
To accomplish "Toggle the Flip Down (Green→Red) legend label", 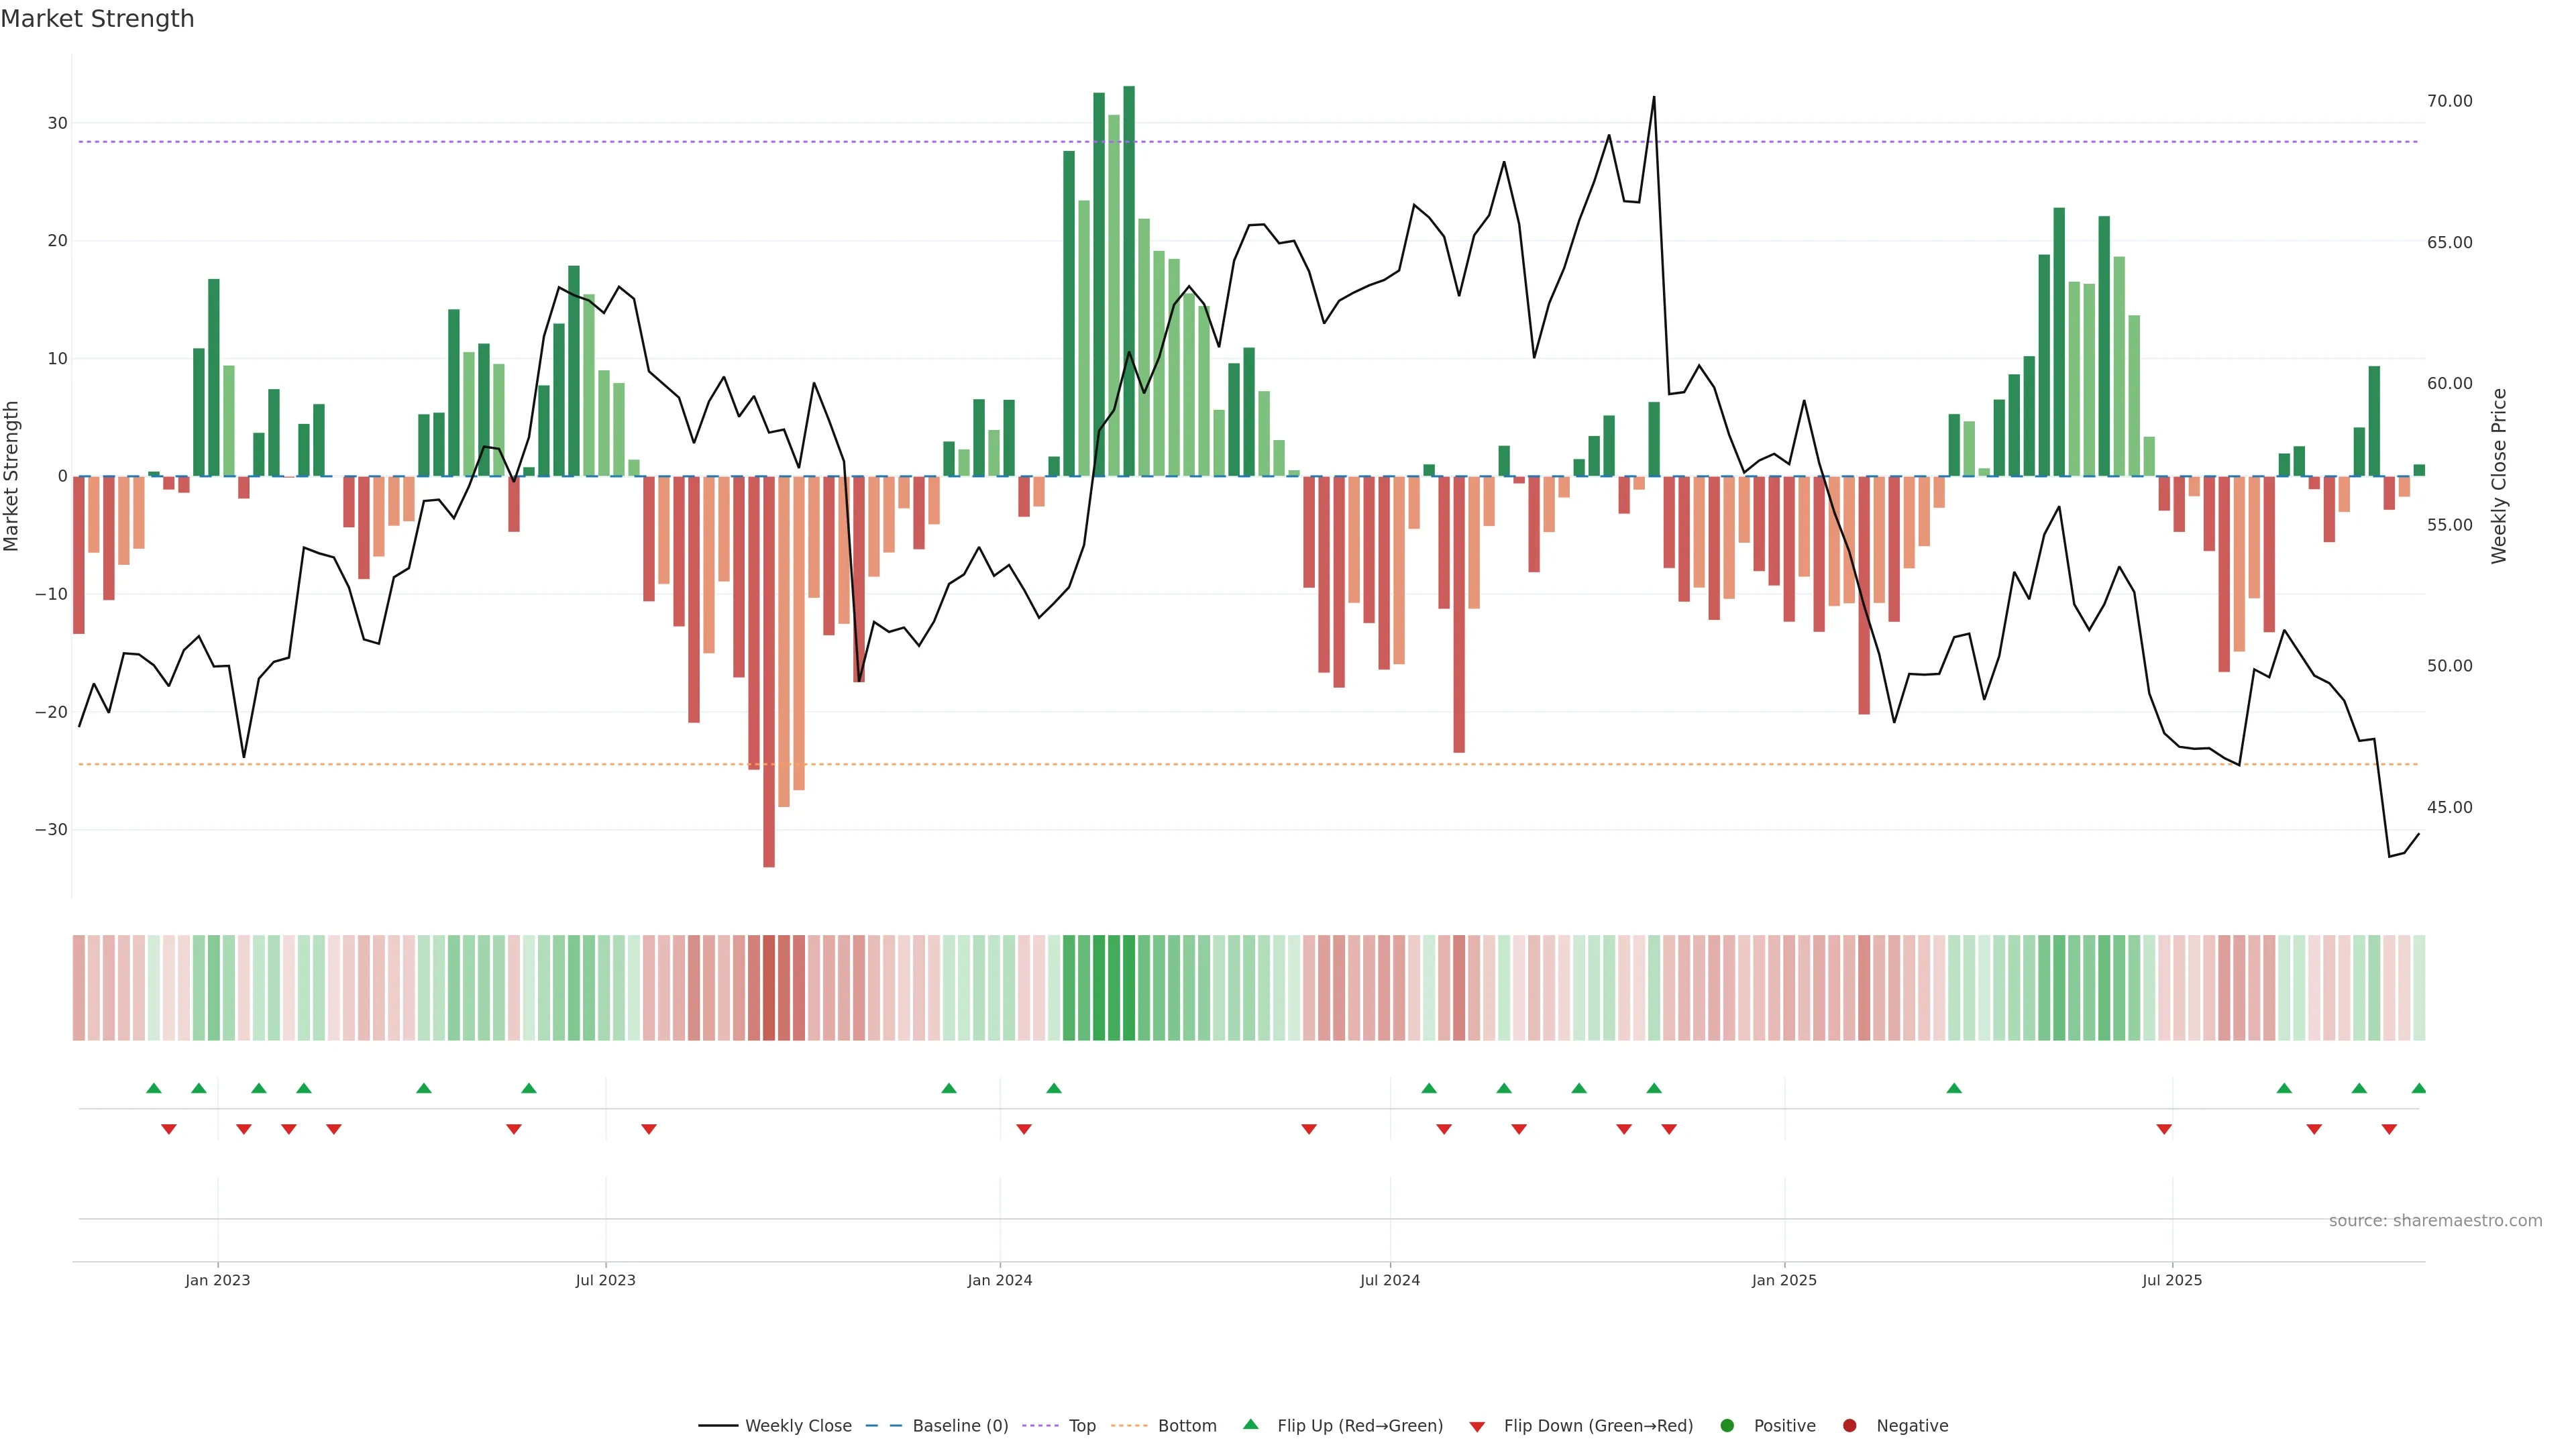I will pyautogui.click(x=1598, y=1425).
